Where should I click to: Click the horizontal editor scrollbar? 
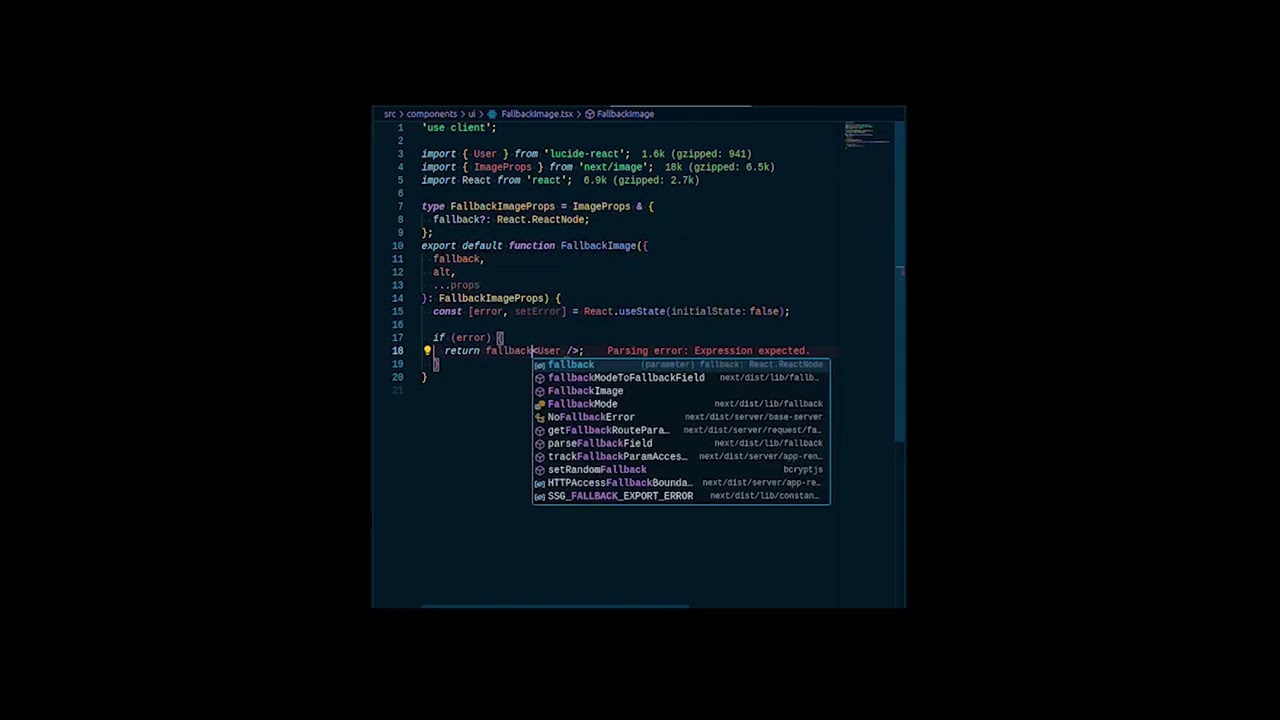(x=555, y=606)
